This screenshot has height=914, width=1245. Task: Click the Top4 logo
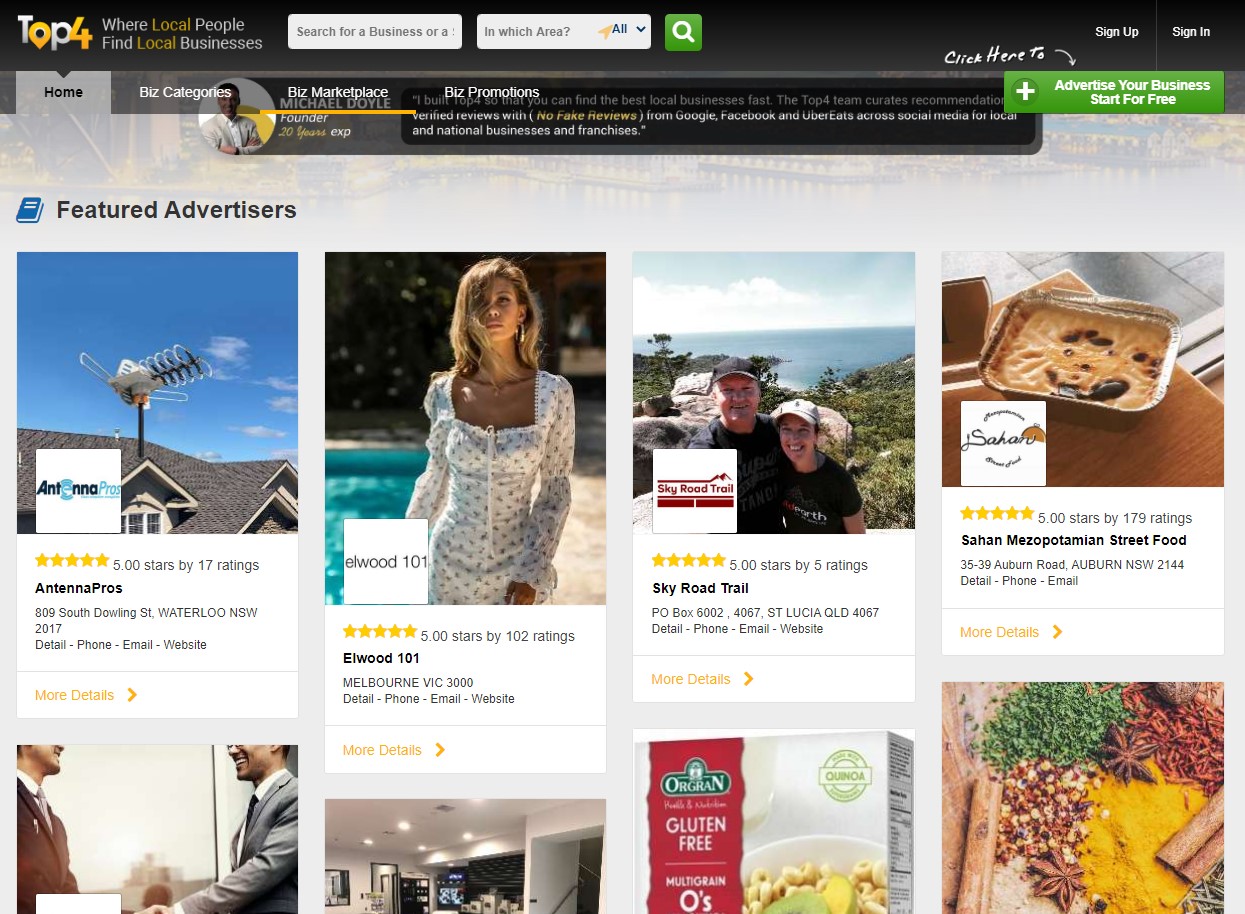(55, 32)
